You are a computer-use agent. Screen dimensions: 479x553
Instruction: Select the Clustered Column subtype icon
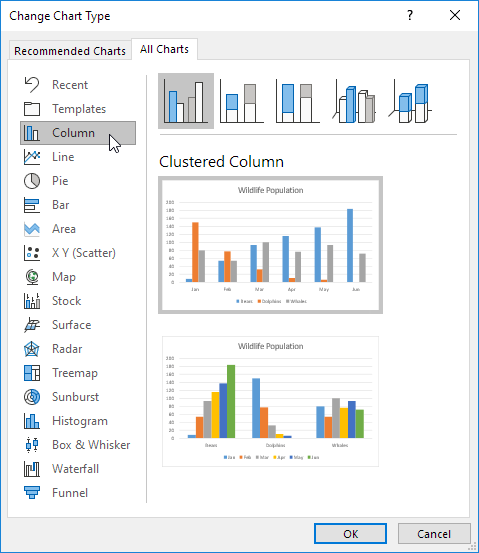[x=186, y=101]
